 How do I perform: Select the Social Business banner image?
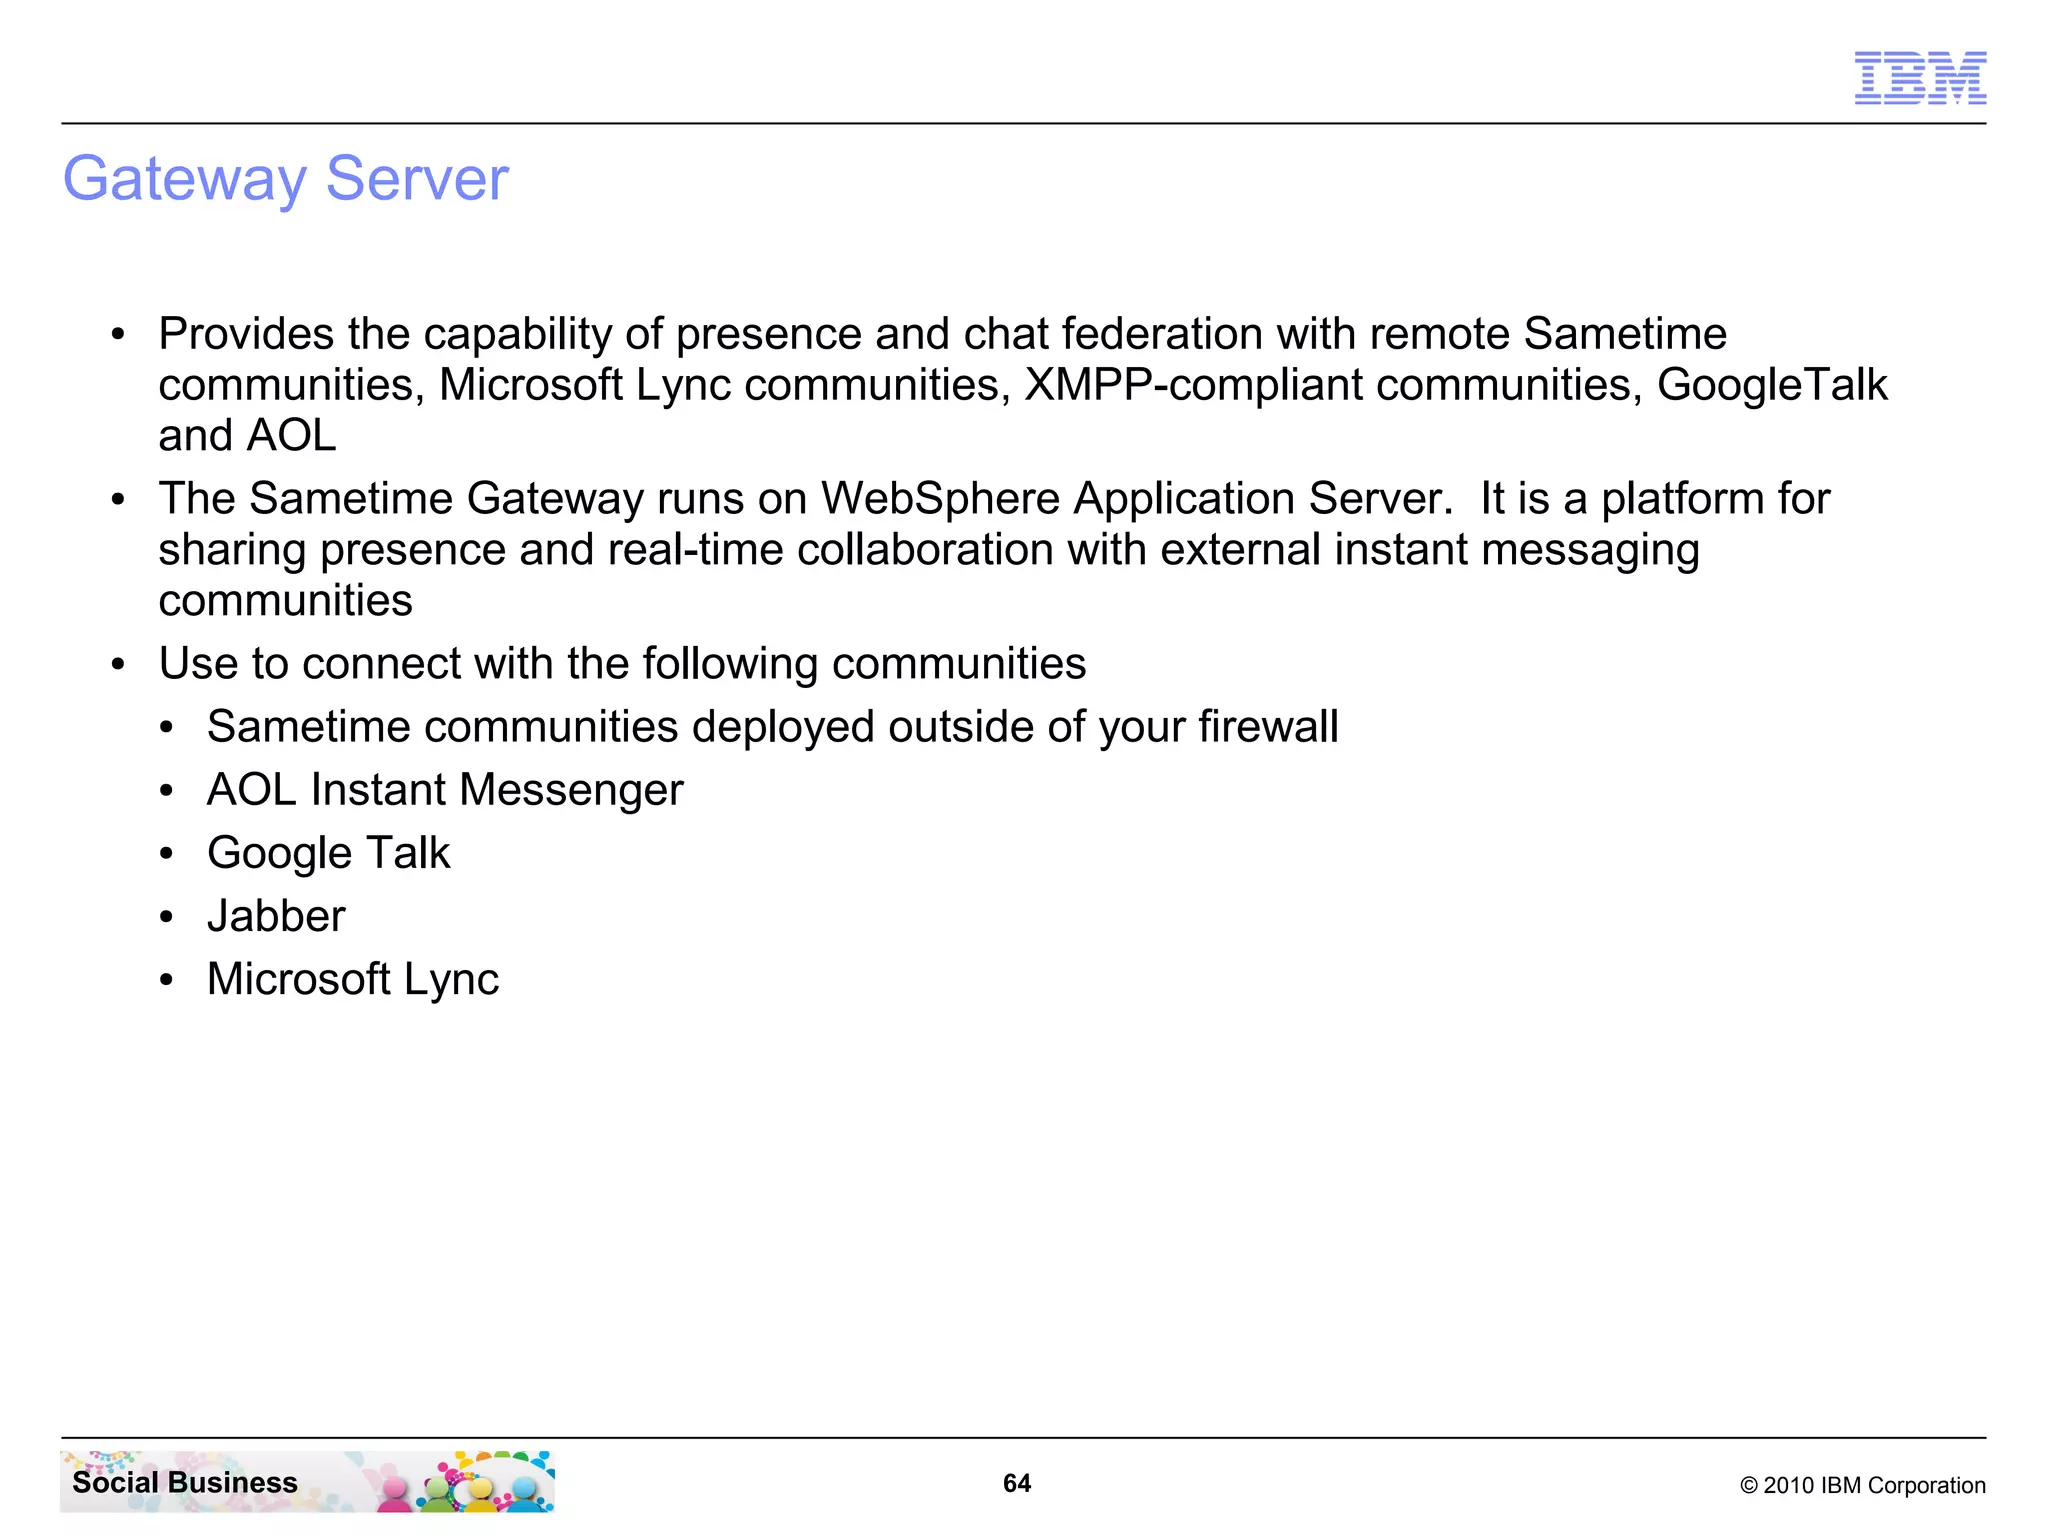pyautogui.click(x=307, y=1481)
